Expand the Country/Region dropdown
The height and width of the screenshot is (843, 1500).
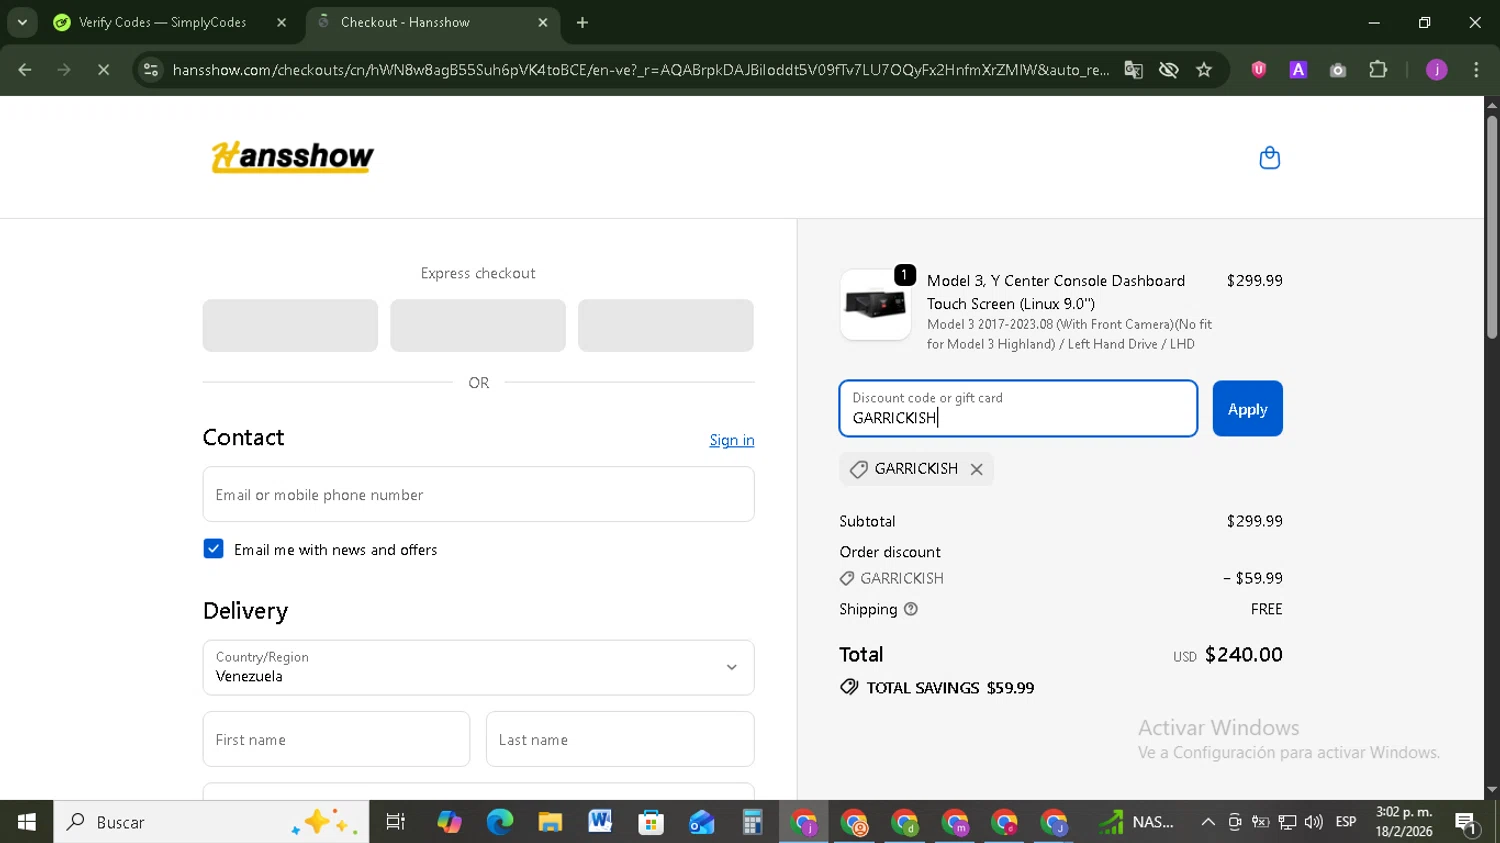pyautogui.click(x=478, y=668)
